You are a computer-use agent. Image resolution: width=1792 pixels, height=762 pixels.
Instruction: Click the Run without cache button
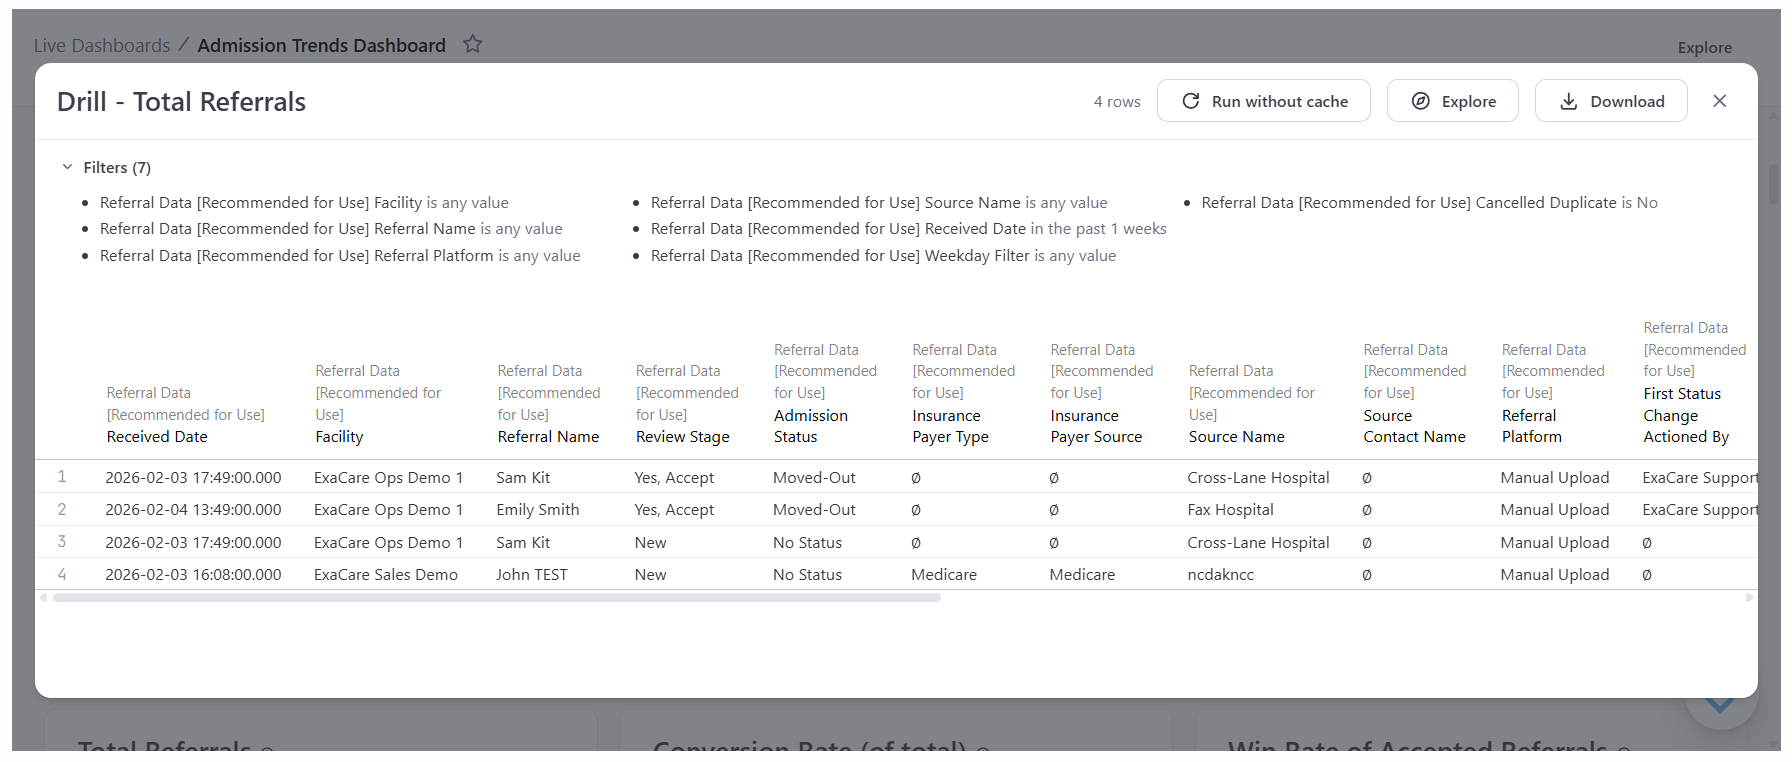1264,101
